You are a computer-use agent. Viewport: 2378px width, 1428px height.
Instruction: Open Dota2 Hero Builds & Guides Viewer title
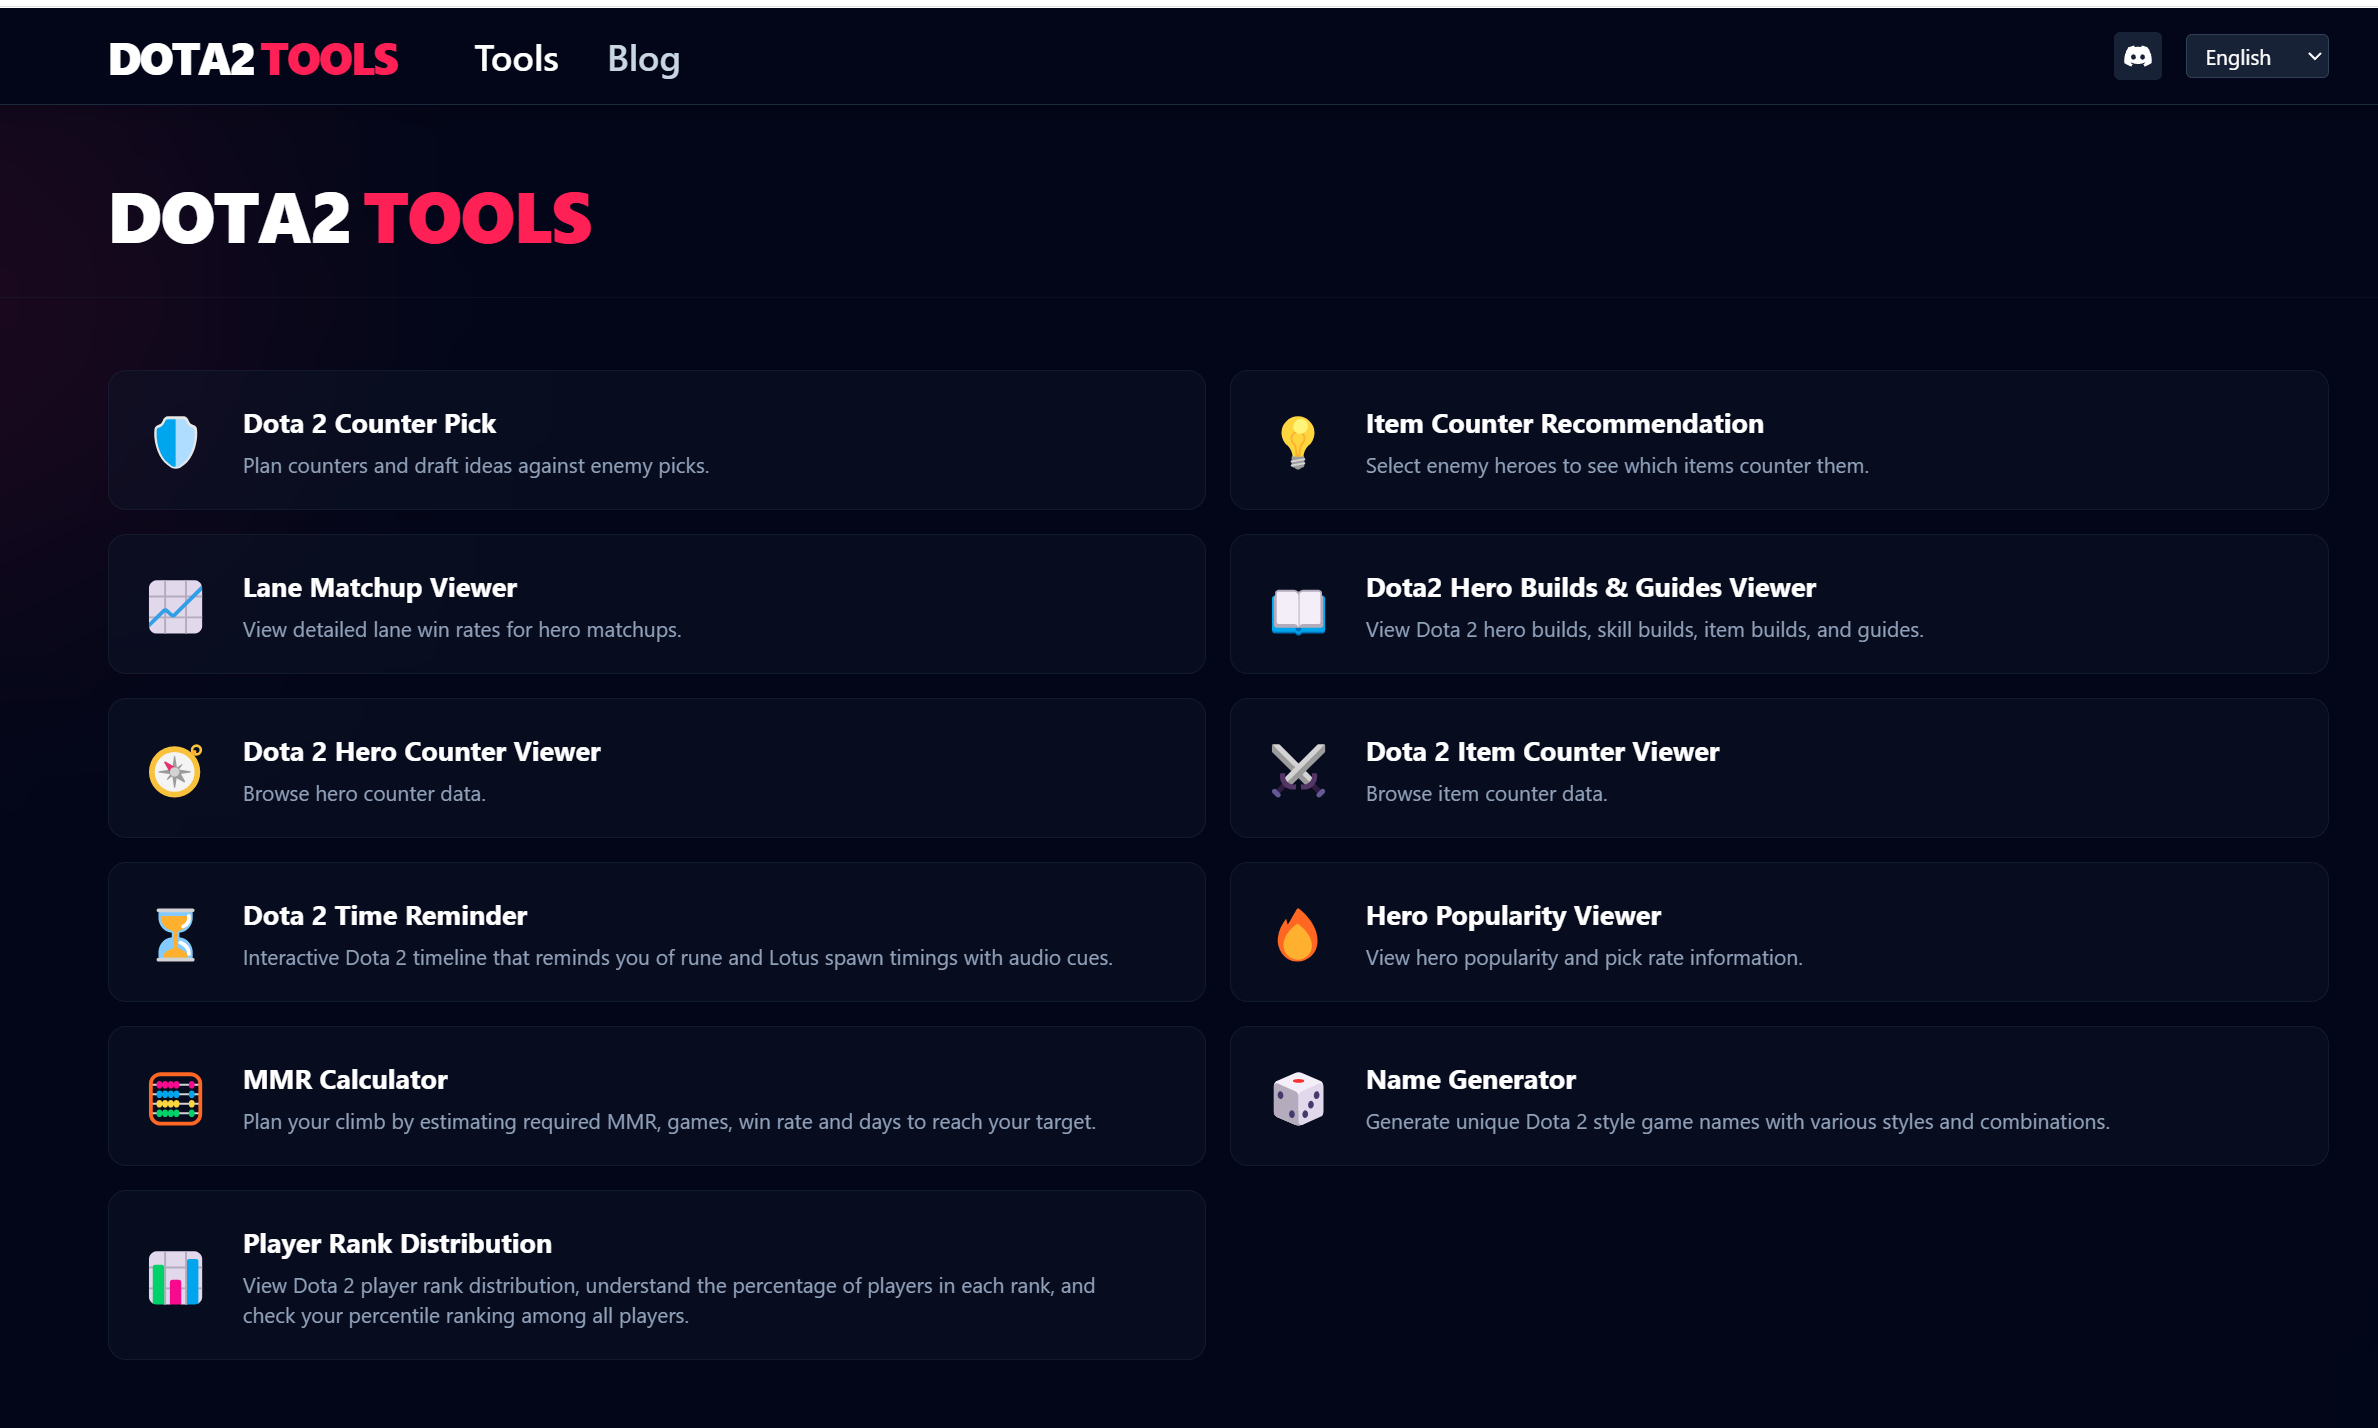[x=1590, y=588]
